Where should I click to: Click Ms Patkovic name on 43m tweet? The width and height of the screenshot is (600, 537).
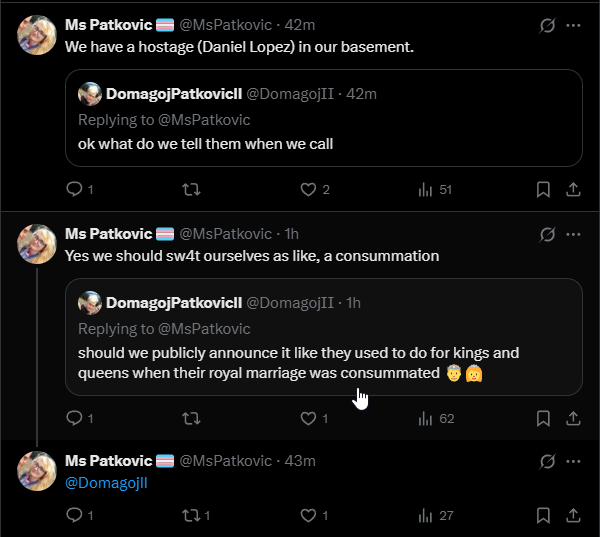[x=108, y=461]
